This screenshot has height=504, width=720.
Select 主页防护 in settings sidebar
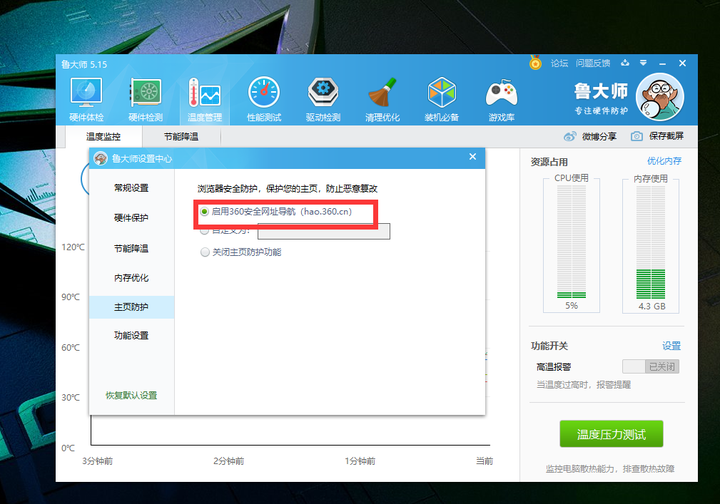[131, 307]
